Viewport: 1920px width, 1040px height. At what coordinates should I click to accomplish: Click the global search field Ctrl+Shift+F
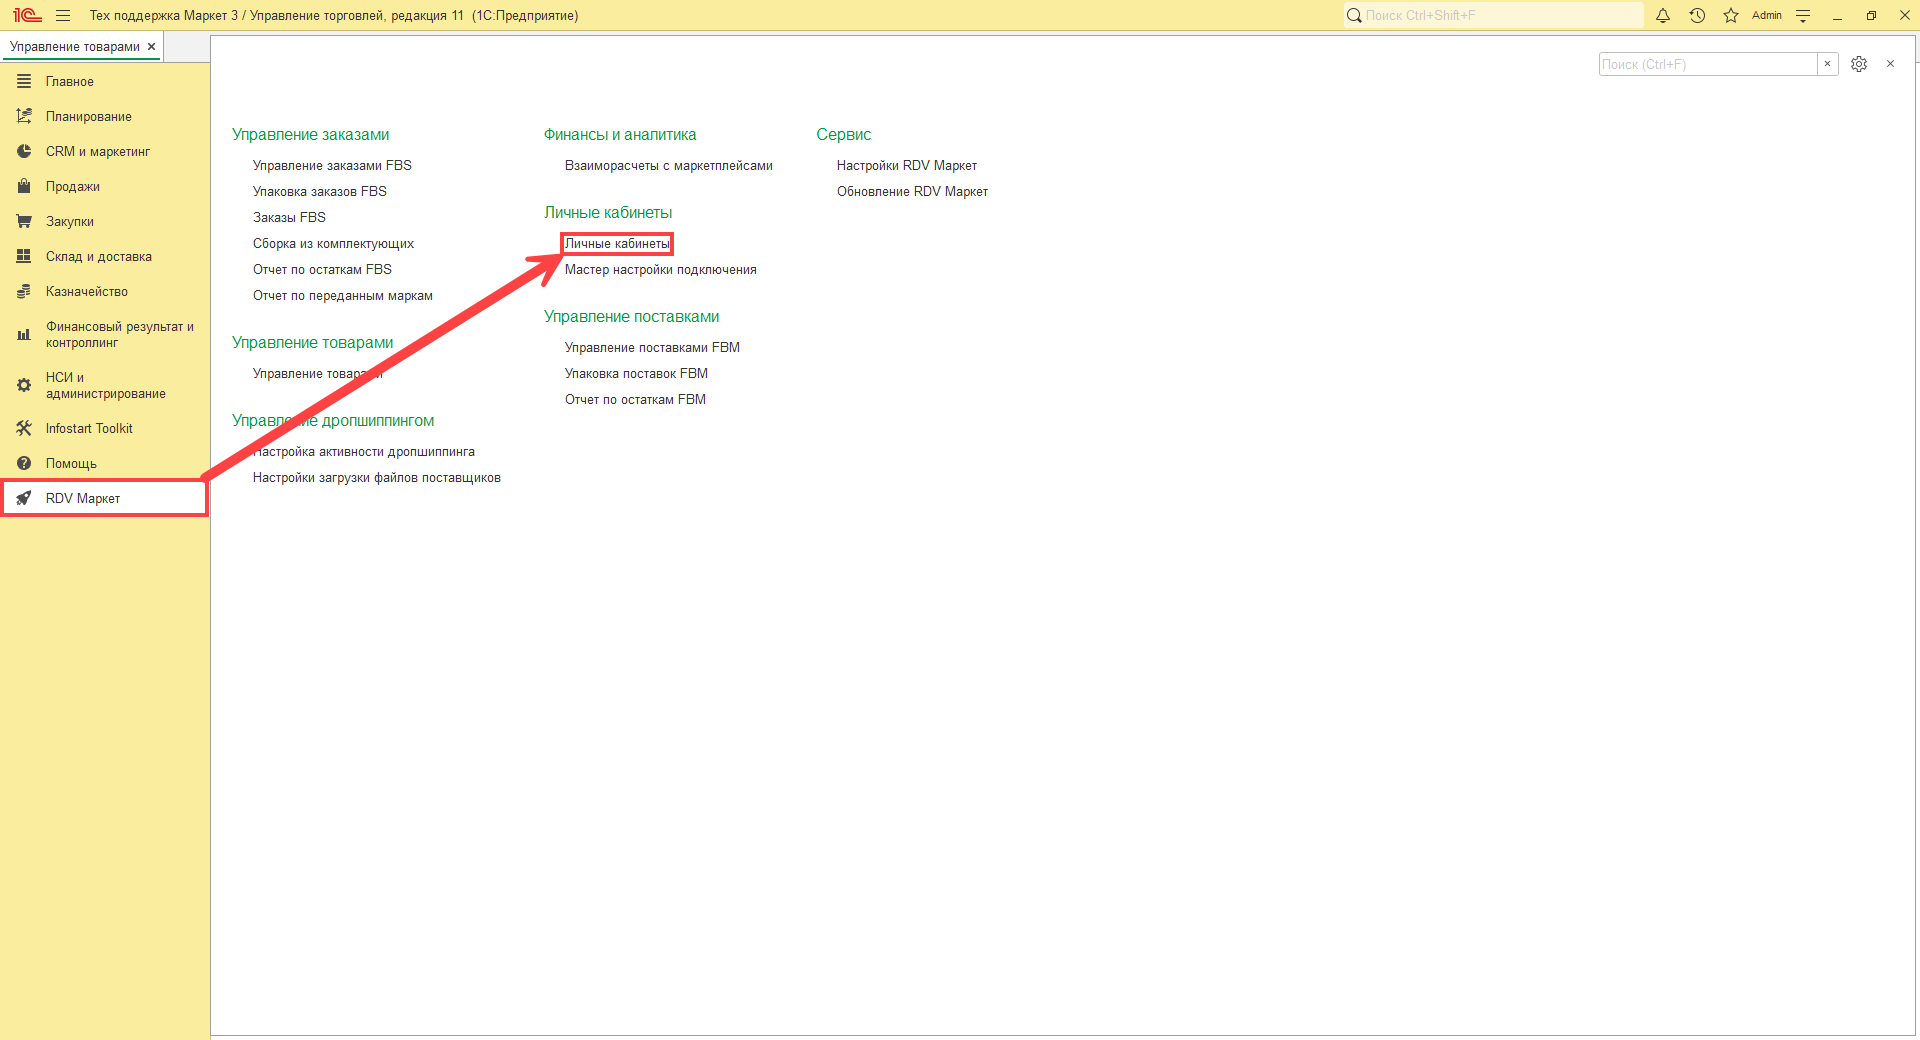click(1493, 15)
